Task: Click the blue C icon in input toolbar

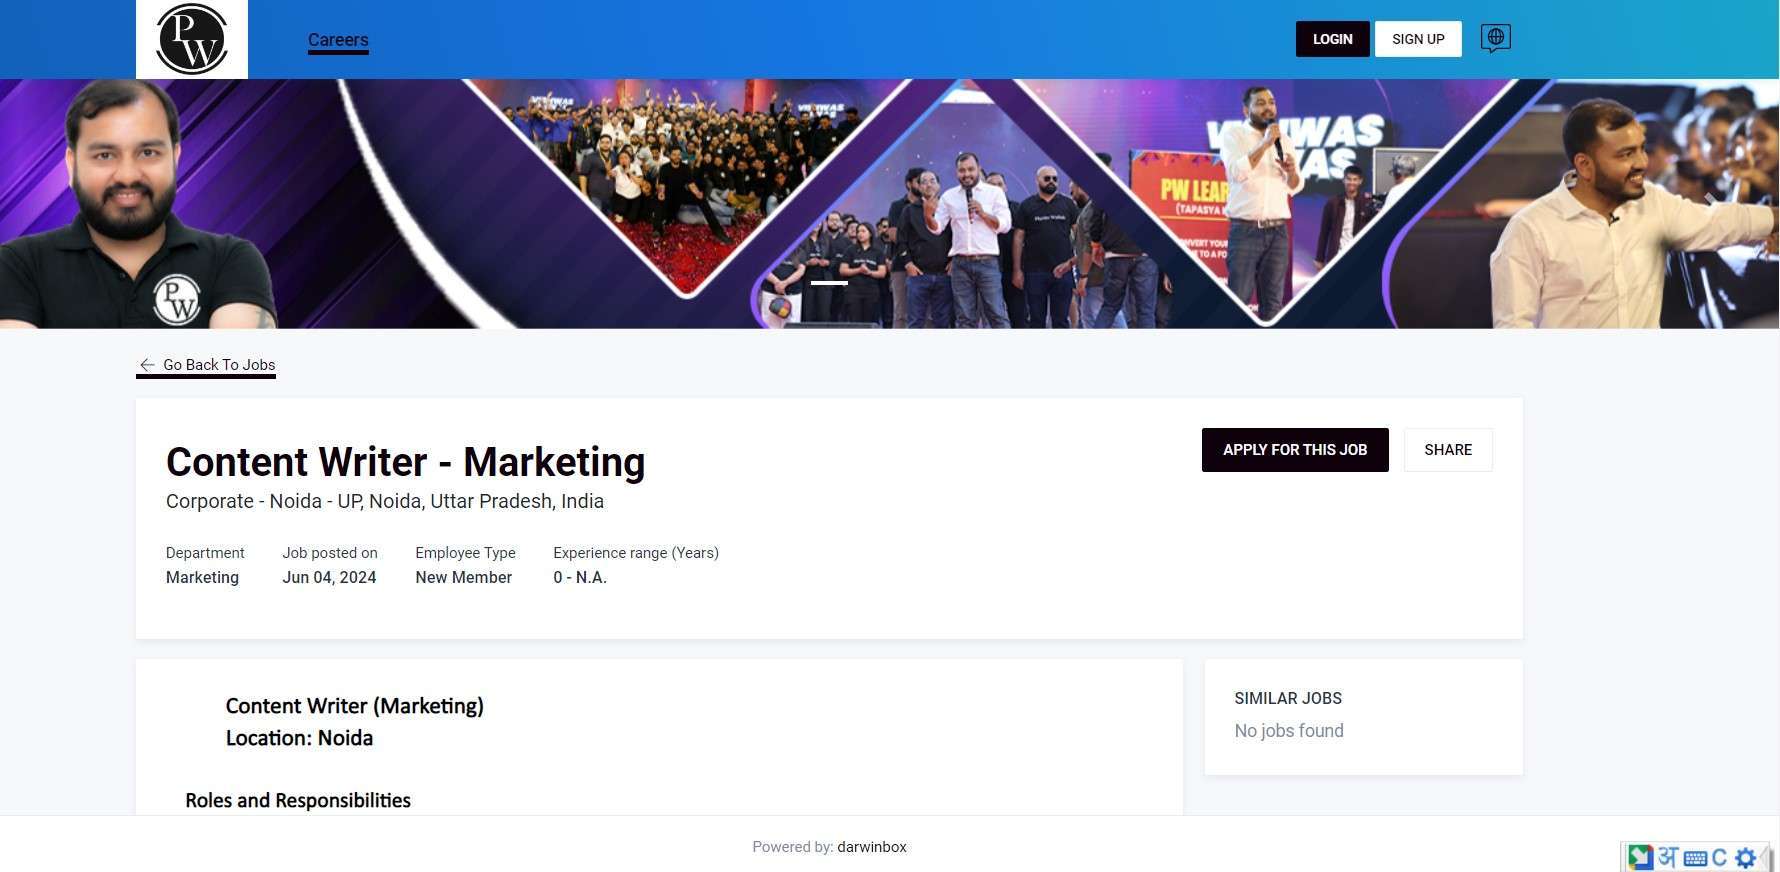Action: 1719,858
